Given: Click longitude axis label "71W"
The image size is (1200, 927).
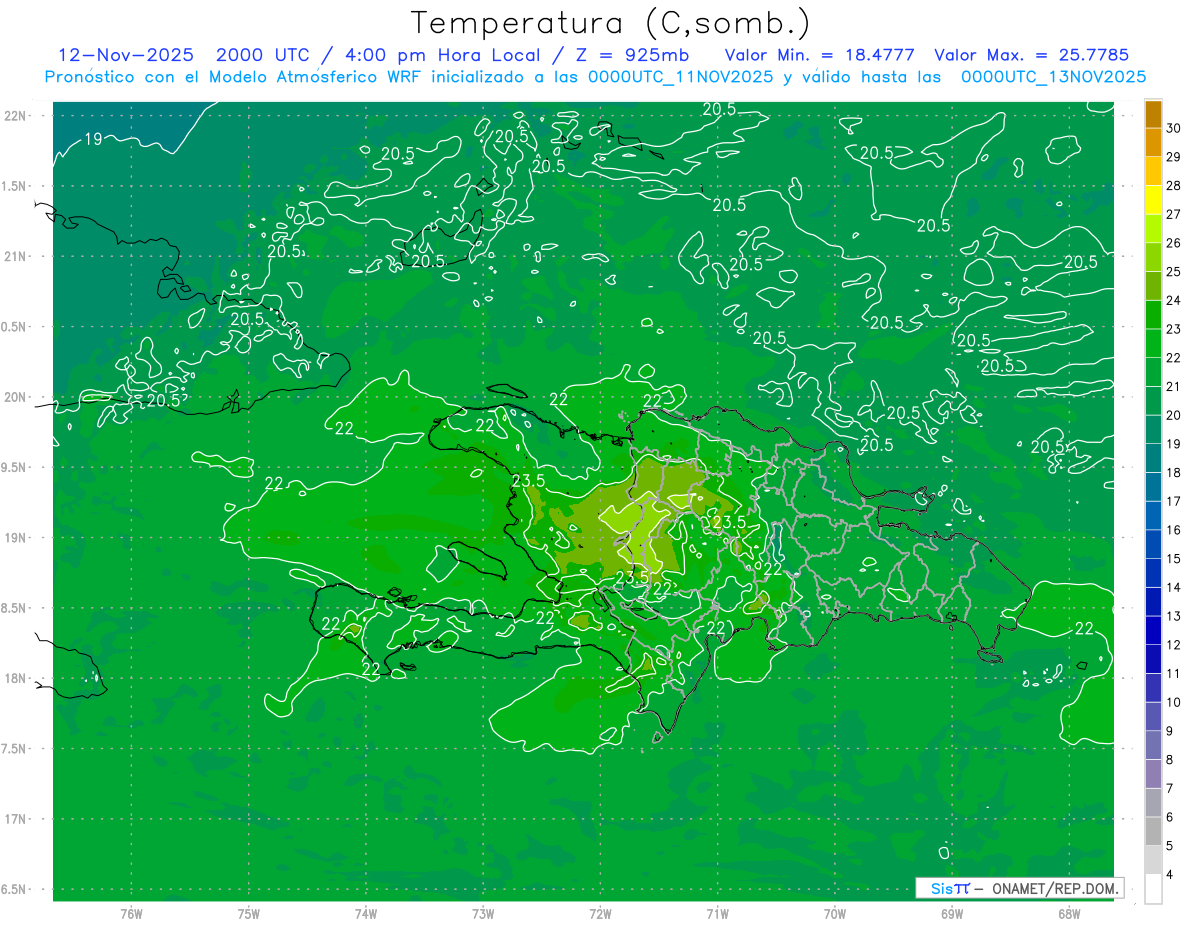Looking at the screenshot, I should (717, 913).
